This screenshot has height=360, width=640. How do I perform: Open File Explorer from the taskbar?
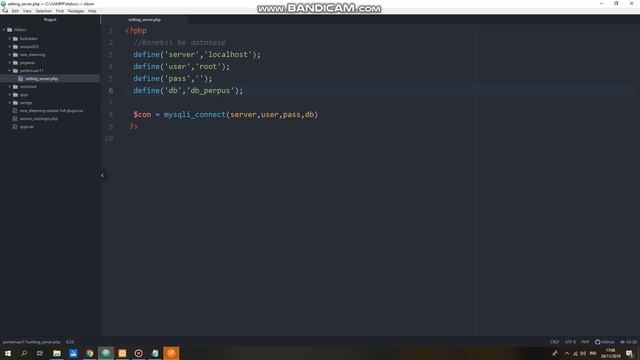click(57, 353)
